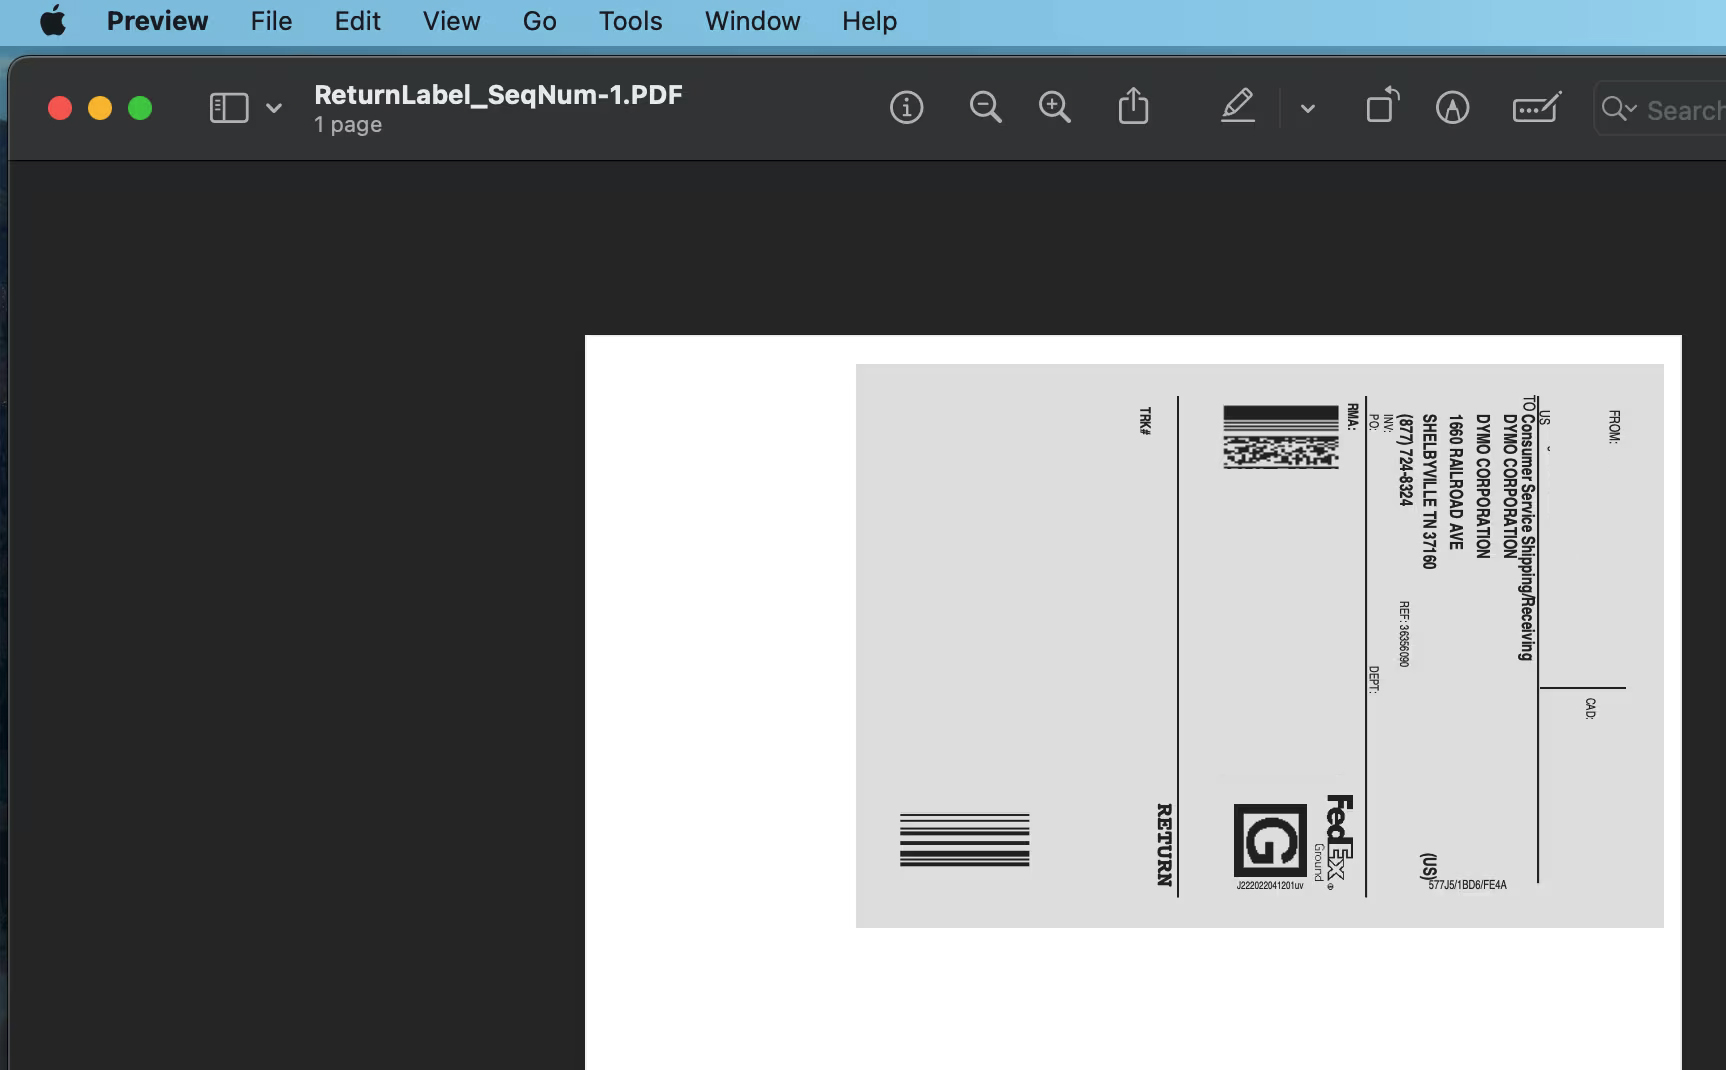Show the Markup toolbar
Screen dimensions: 1726x1070
point(1238,106)
